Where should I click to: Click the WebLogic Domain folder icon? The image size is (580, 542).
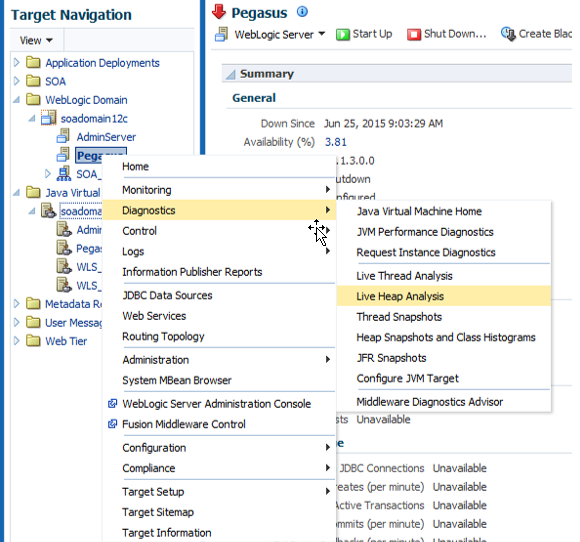click(33, 100)
